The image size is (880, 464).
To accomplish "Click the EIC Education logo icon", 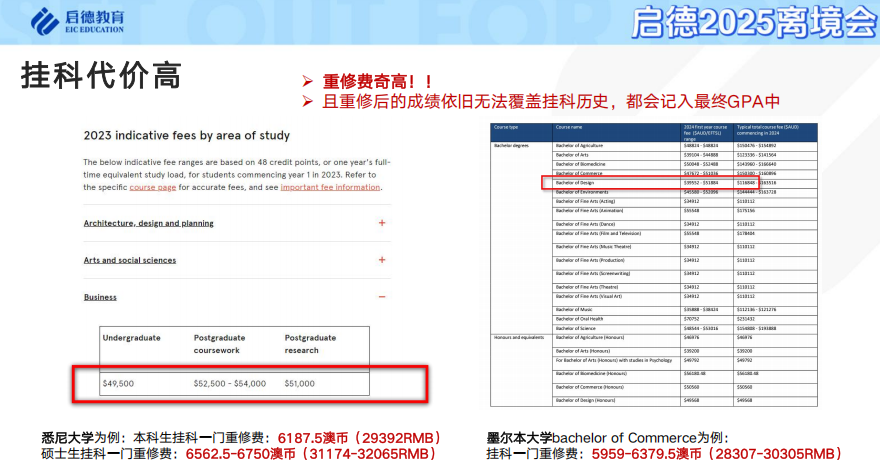I will pos(45,21).
